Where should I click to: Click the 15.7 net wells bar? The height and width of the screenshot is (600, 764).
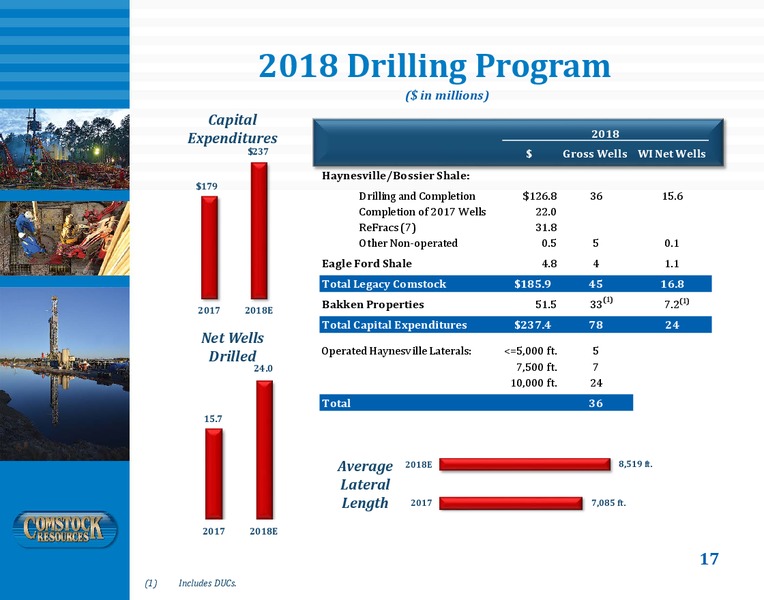(x=214, y=474)
